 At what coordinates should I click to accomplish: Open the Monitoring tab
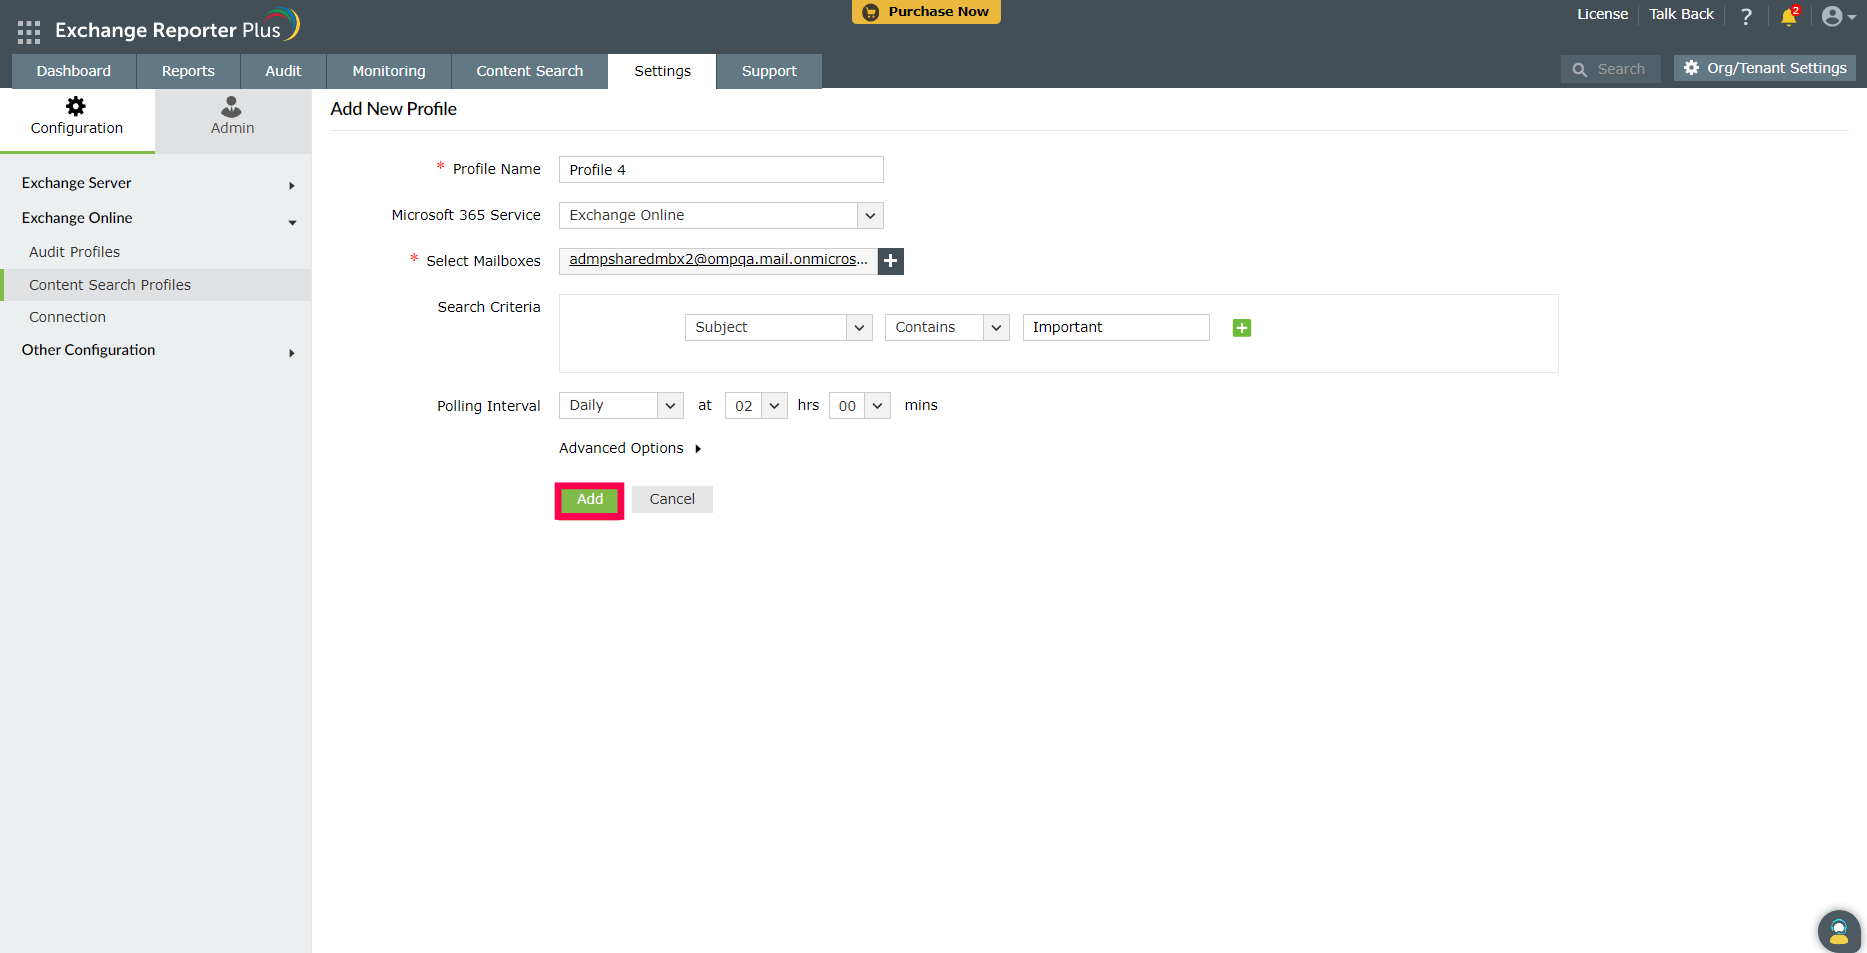(389, 71)
